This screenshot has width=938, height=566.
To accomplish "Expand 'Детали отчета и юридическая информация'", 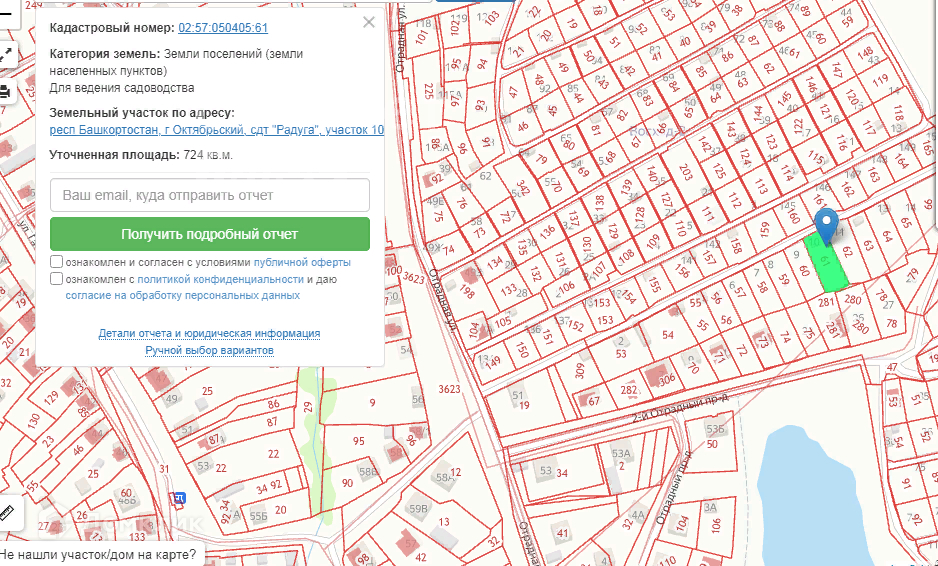I will point(209,333).
